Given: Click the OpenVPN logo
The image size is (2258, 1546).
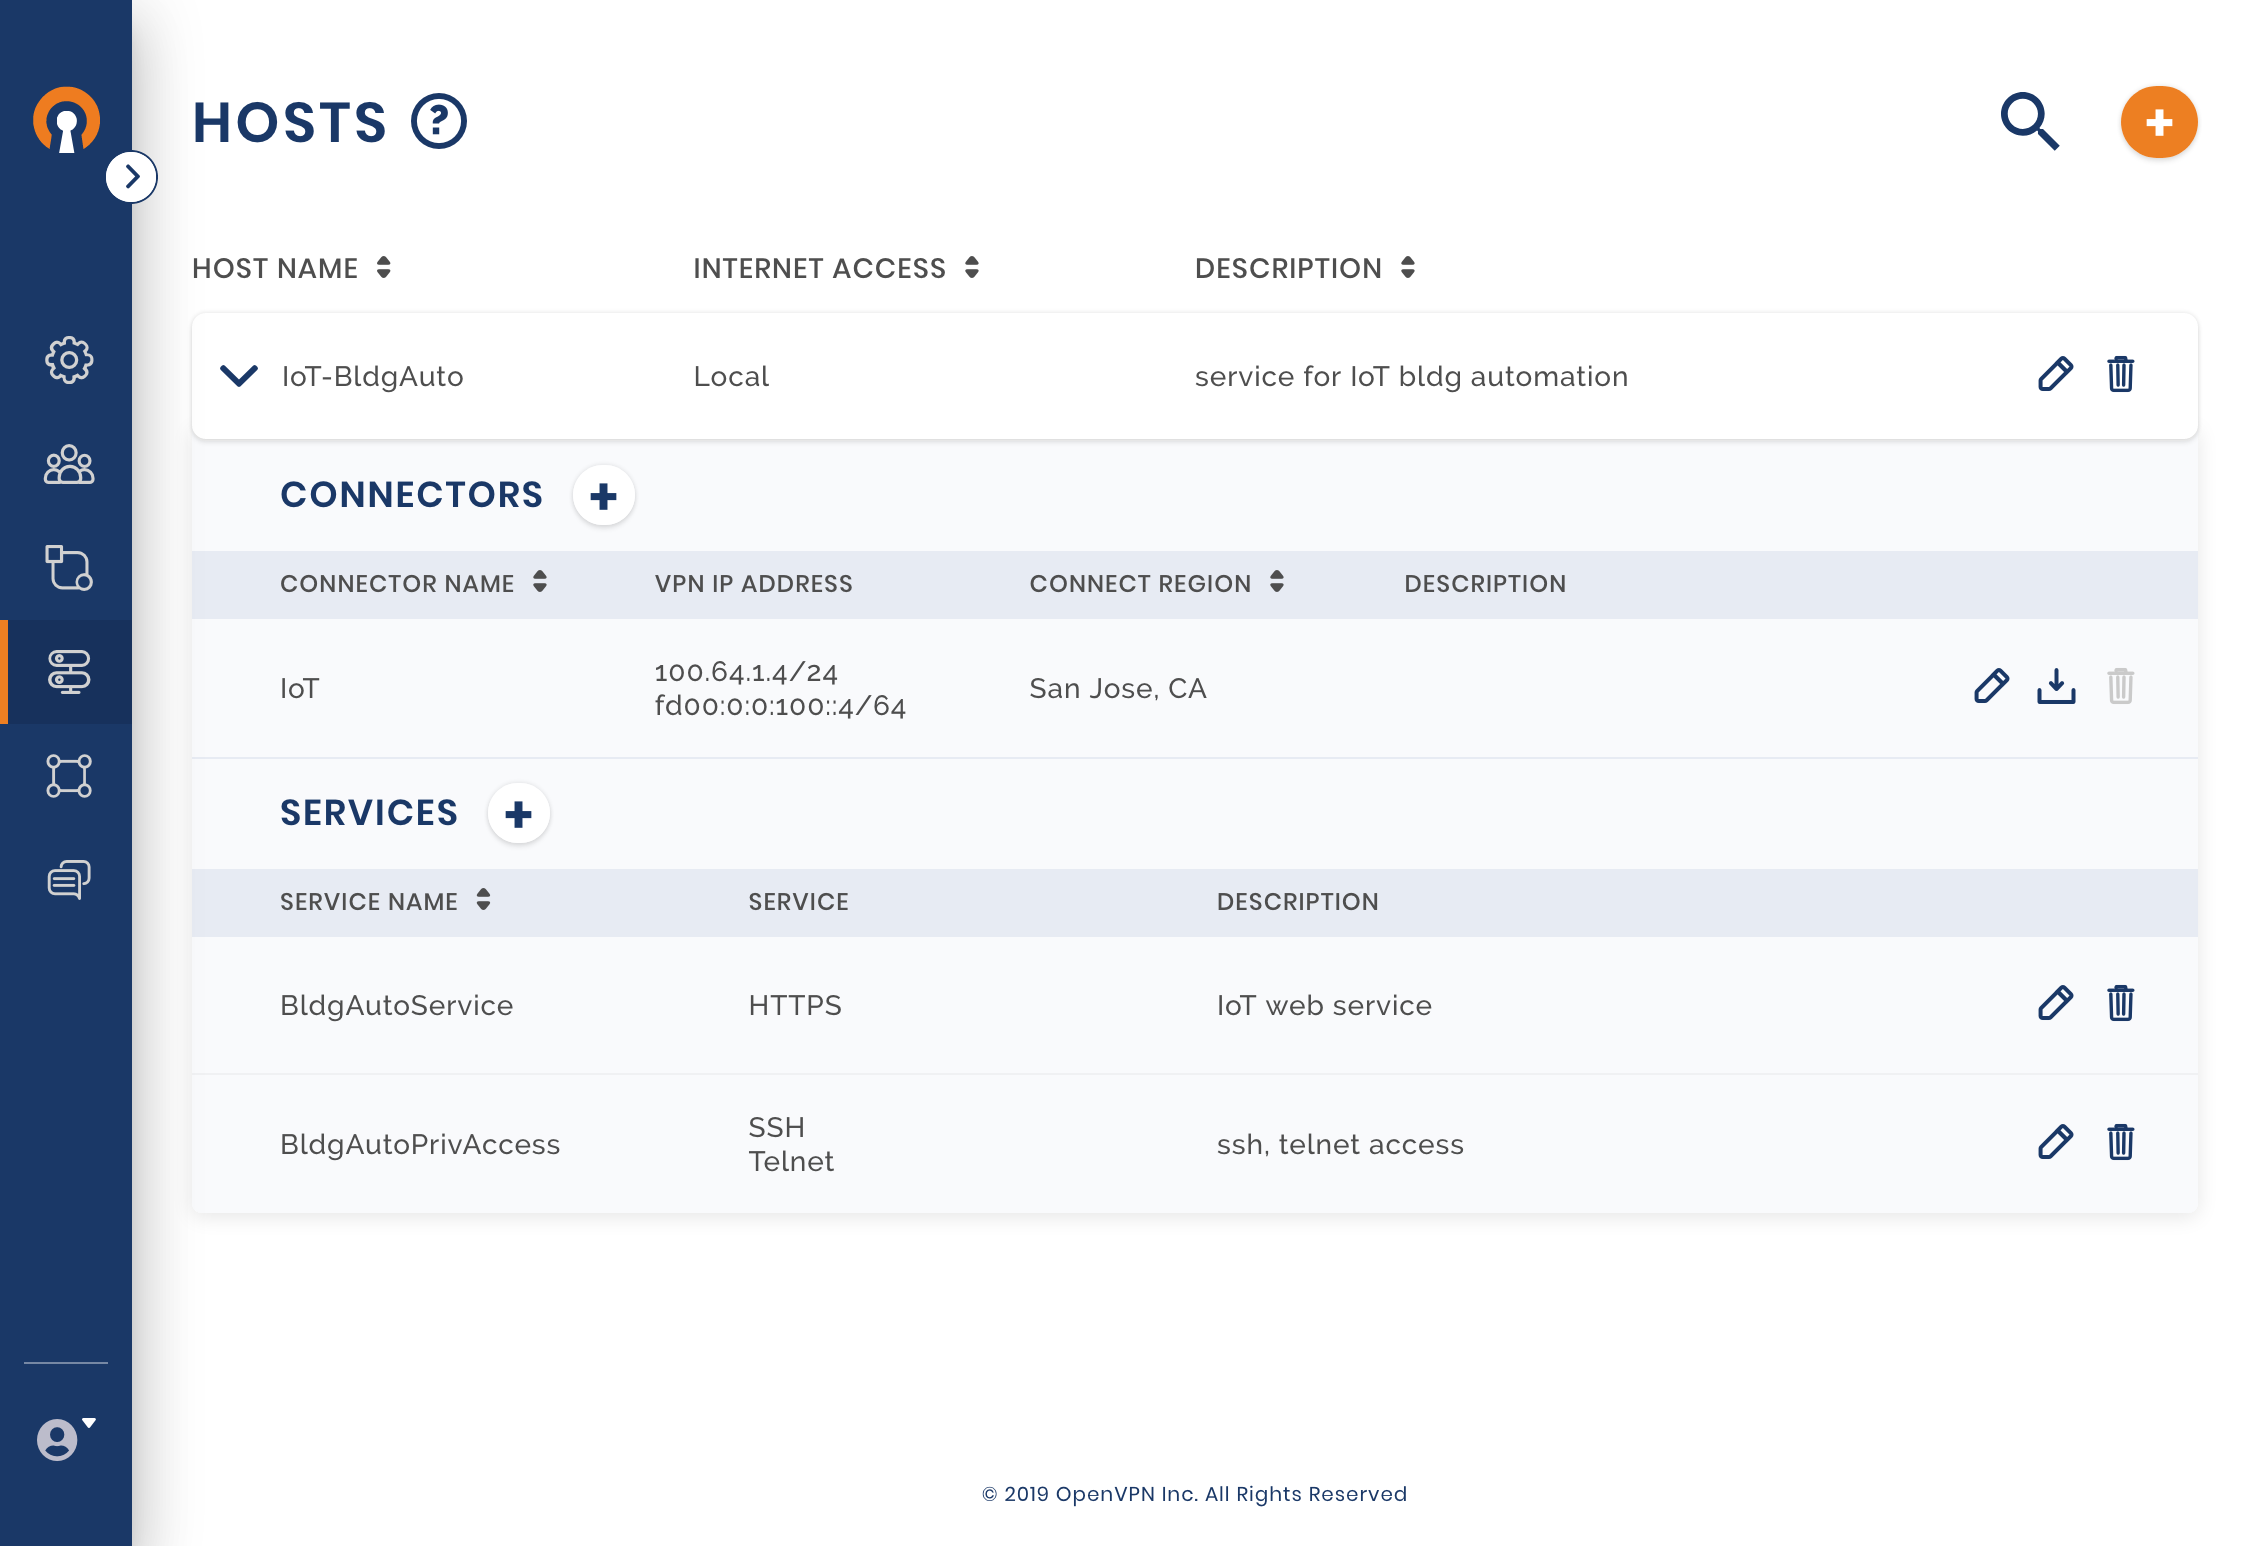Looking at the screenshot, I should 66,121.
